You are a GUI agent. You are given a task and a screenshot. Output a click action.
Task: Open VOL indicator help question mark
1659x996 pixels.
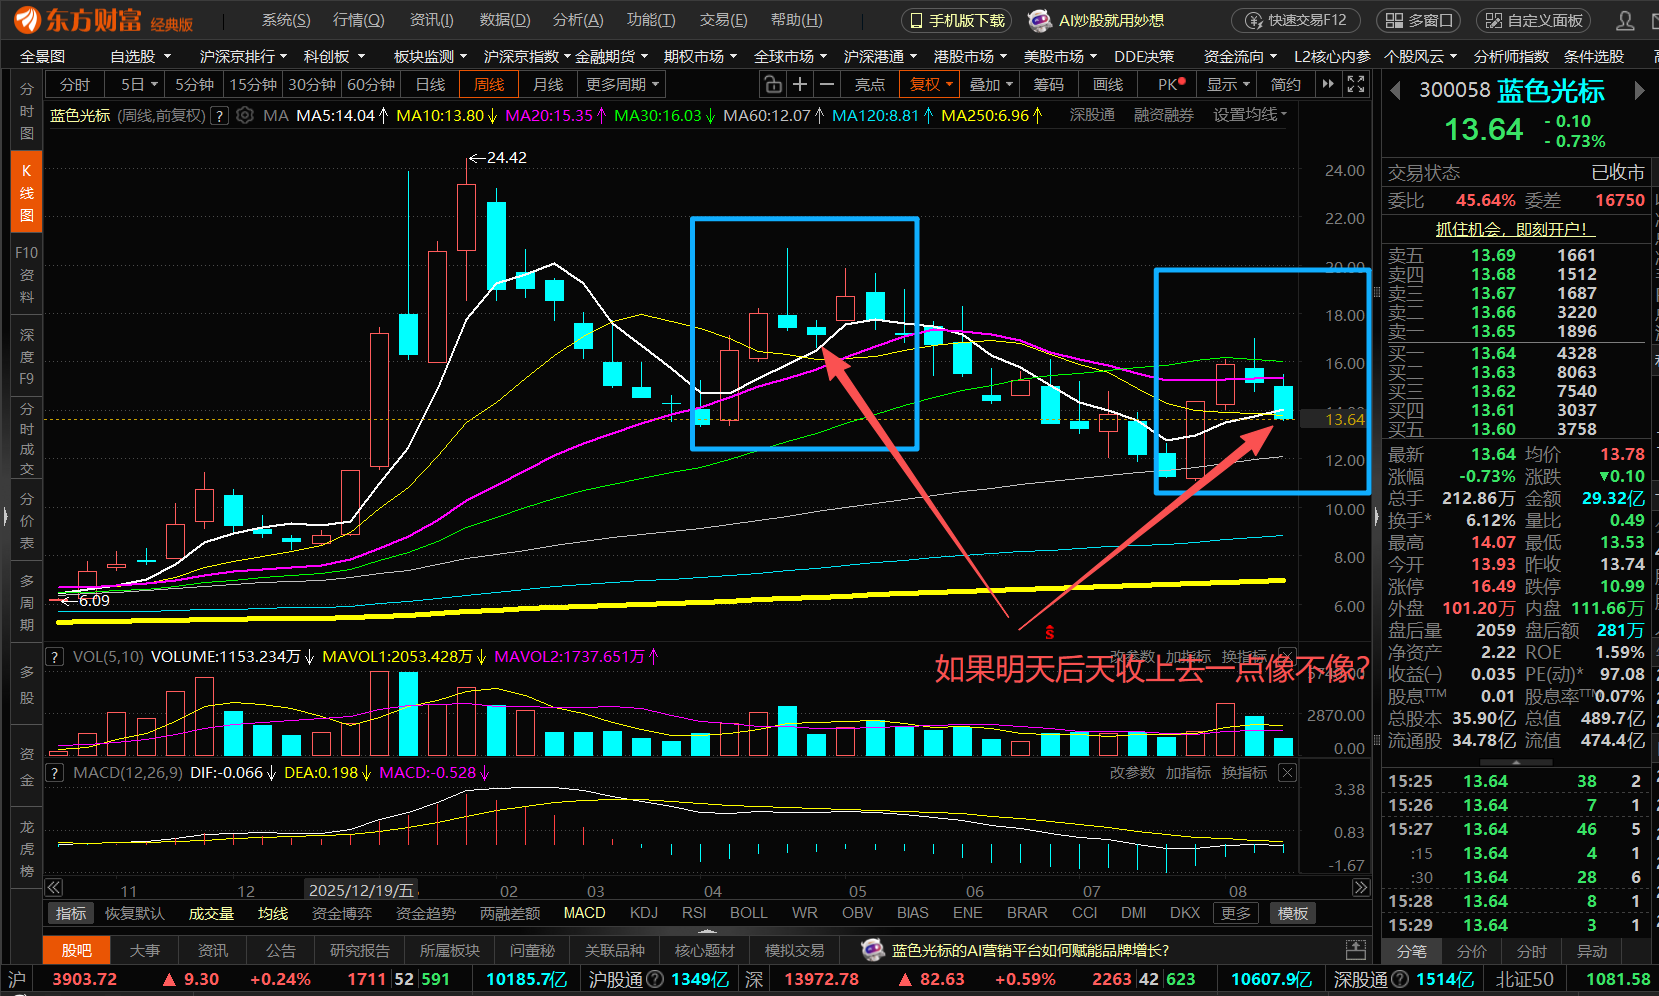tap(55, 657)
